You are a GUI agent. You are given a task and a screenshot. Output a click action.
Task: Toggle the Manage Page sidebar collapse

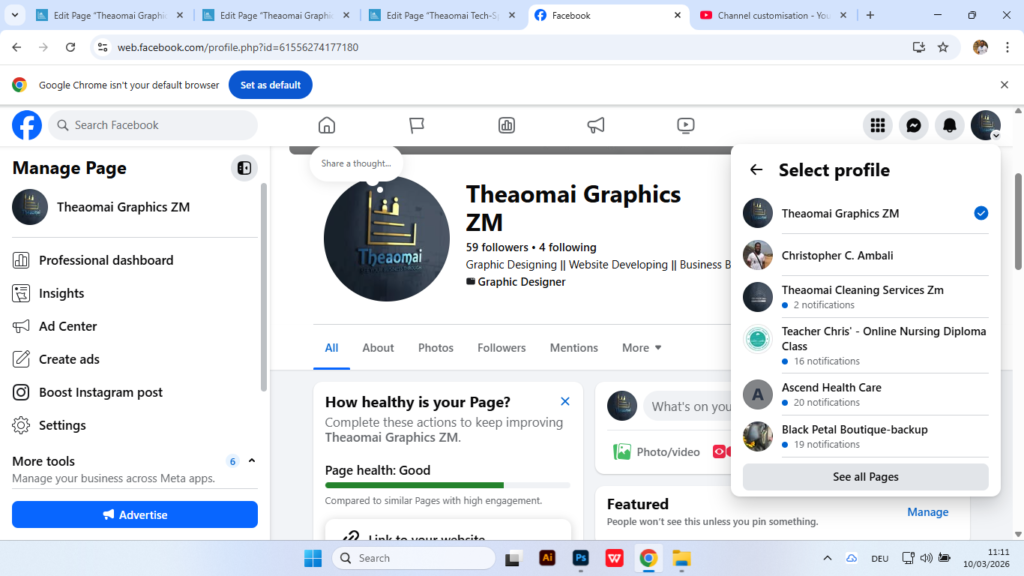pyautogui.click(x=244, y=168)
